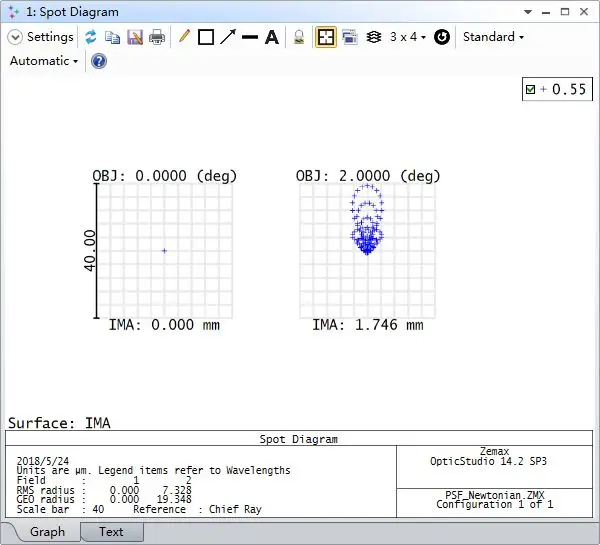This screenshot has width=600, height=545.
Task: Click the stacked layers overlay icon
Action: point(373,37)
